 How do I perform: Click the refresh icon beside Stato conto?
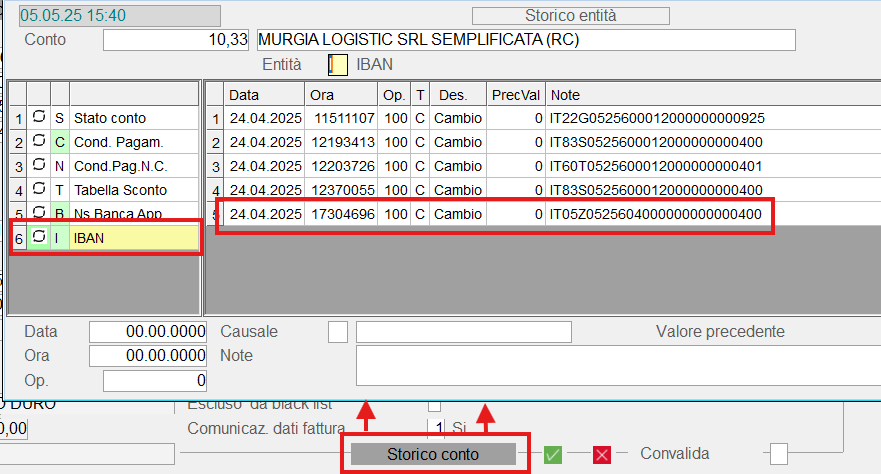(40, 118)
